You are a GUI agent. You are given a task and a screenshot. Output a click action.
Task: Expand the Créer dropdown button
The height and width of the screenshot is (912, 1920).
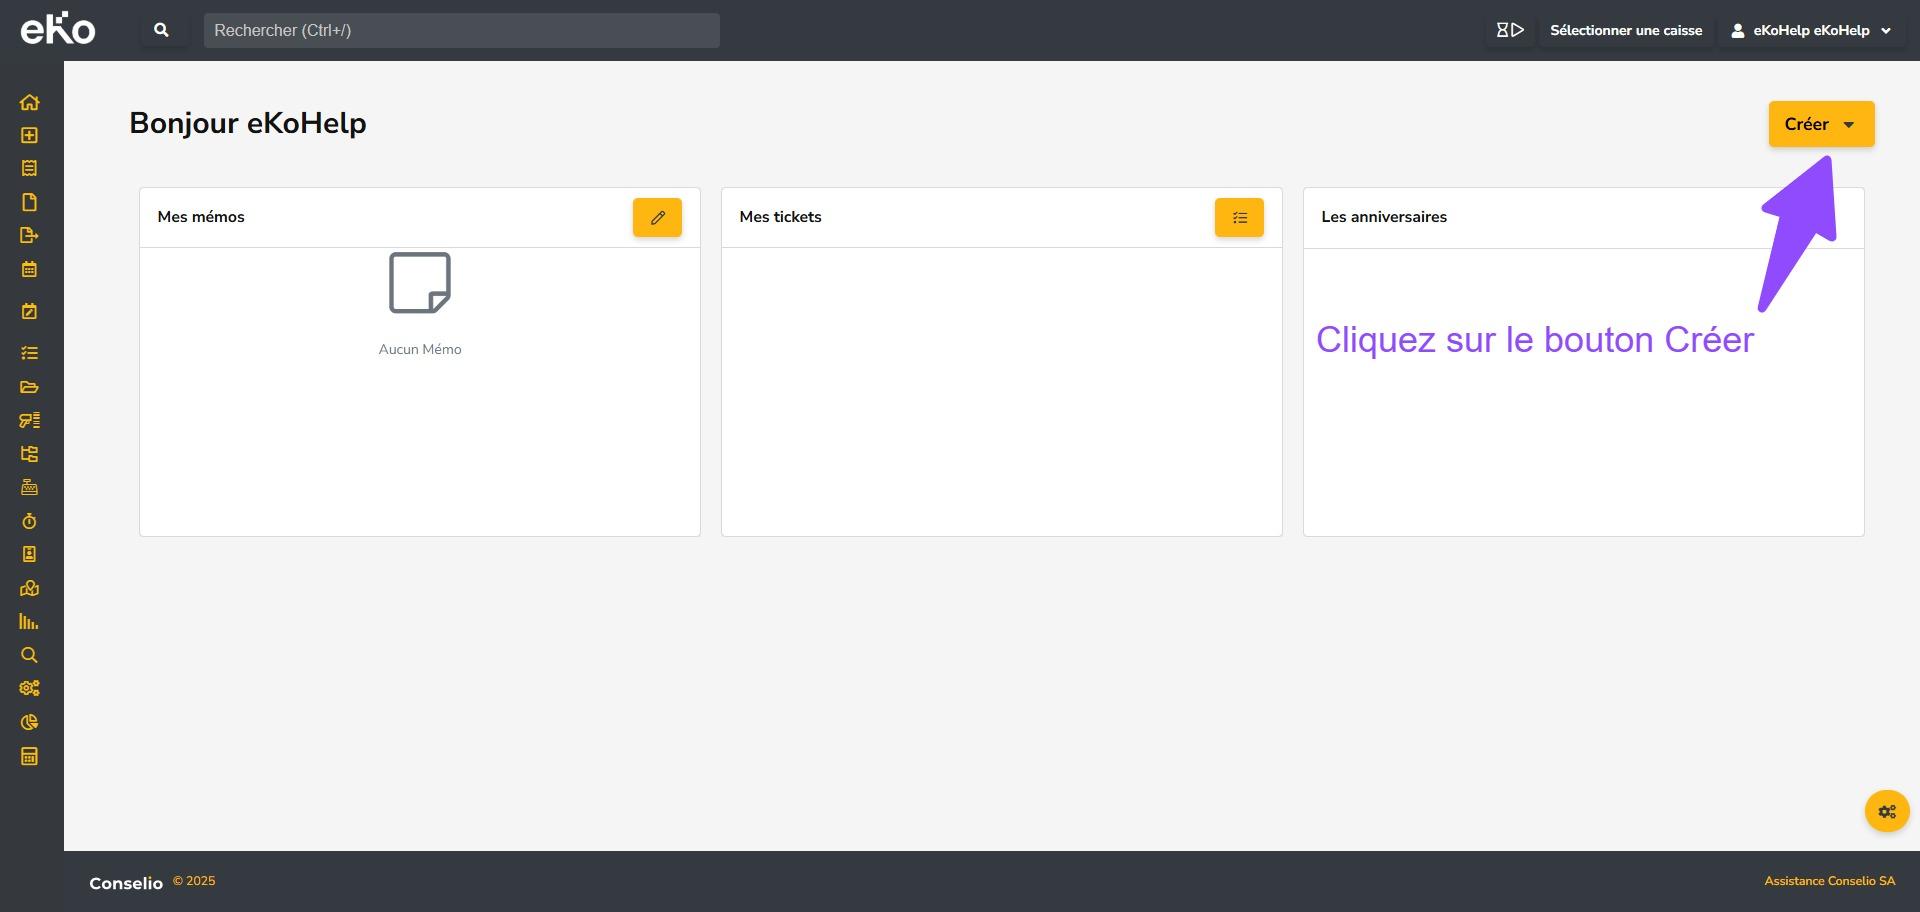1820,124
